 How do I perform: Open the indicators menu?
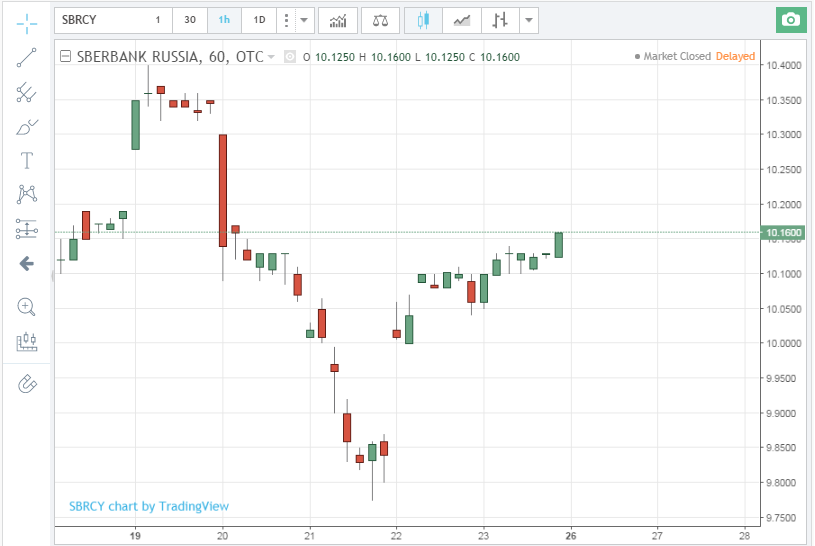click(x=338, y=21)
